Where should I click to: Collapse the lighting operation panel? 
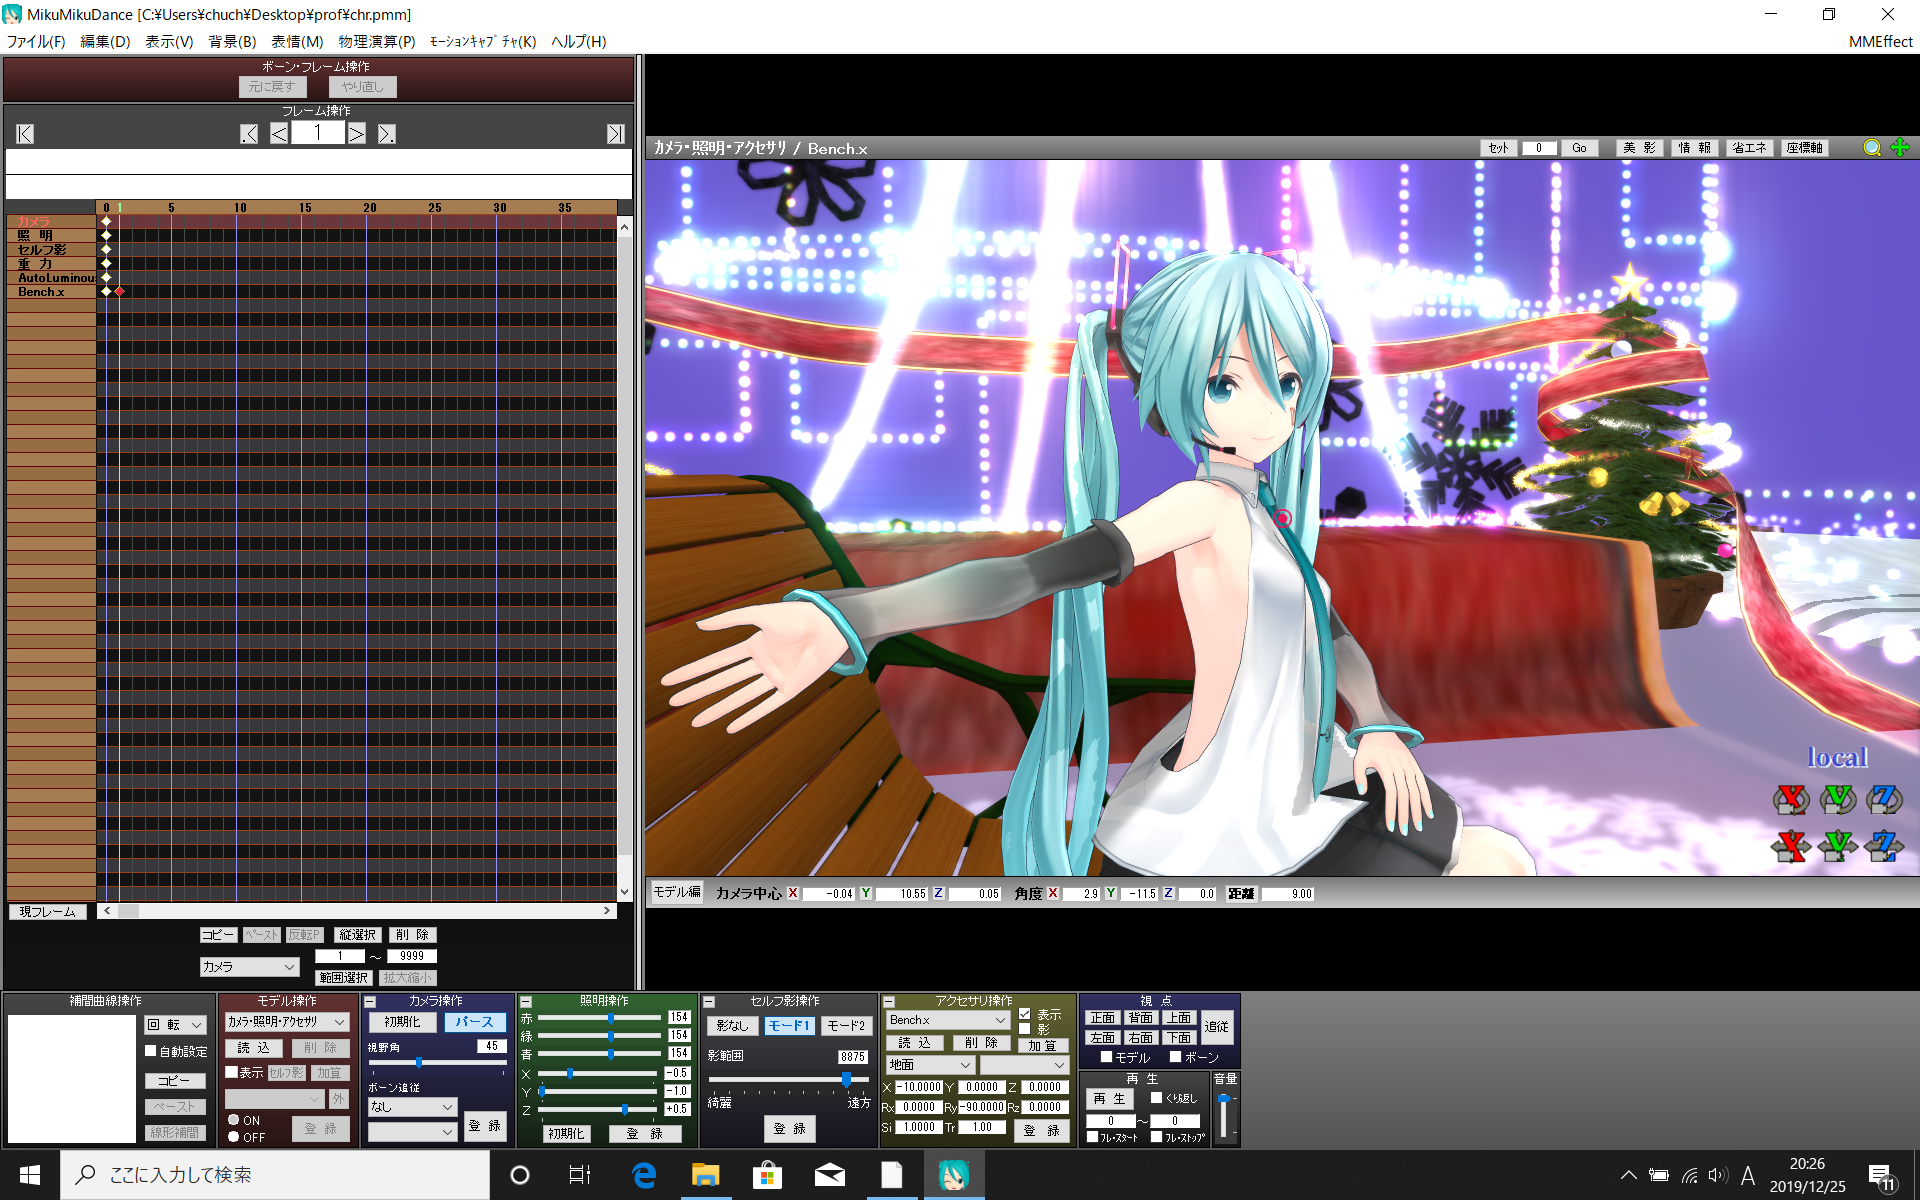[x=526, y=1001]
